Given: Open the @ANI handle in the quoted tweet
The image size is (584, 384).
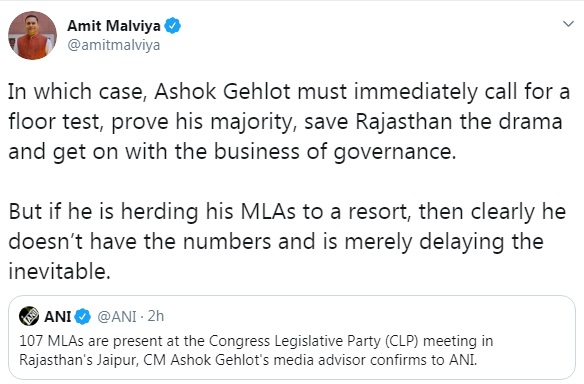Looking at the screenshot, I should click(x=117, y=317).
